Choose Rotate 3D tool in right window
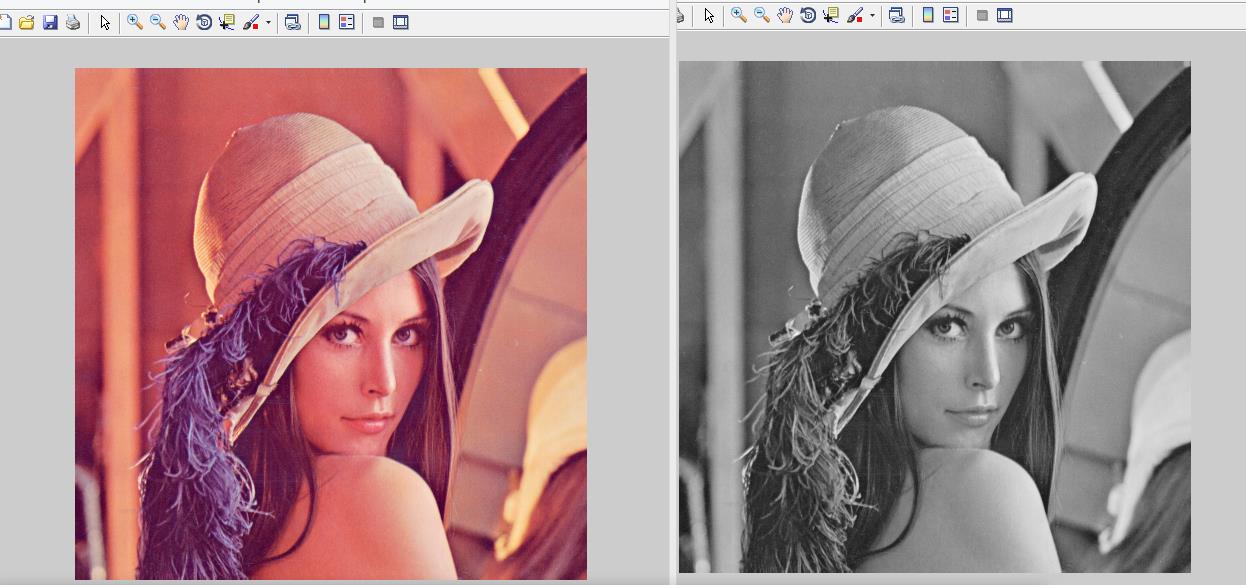 click(x=808, y=15)
